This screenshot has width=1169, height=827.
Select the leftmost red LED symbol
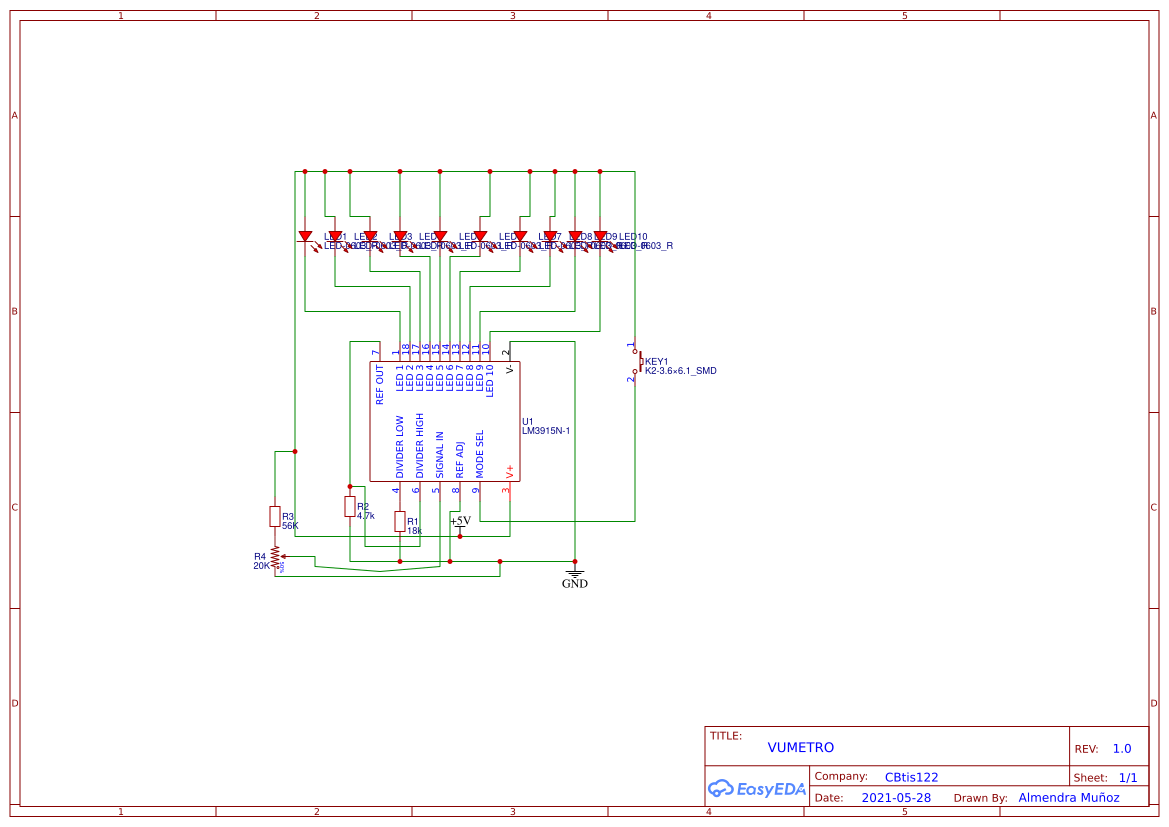point(305,238)
